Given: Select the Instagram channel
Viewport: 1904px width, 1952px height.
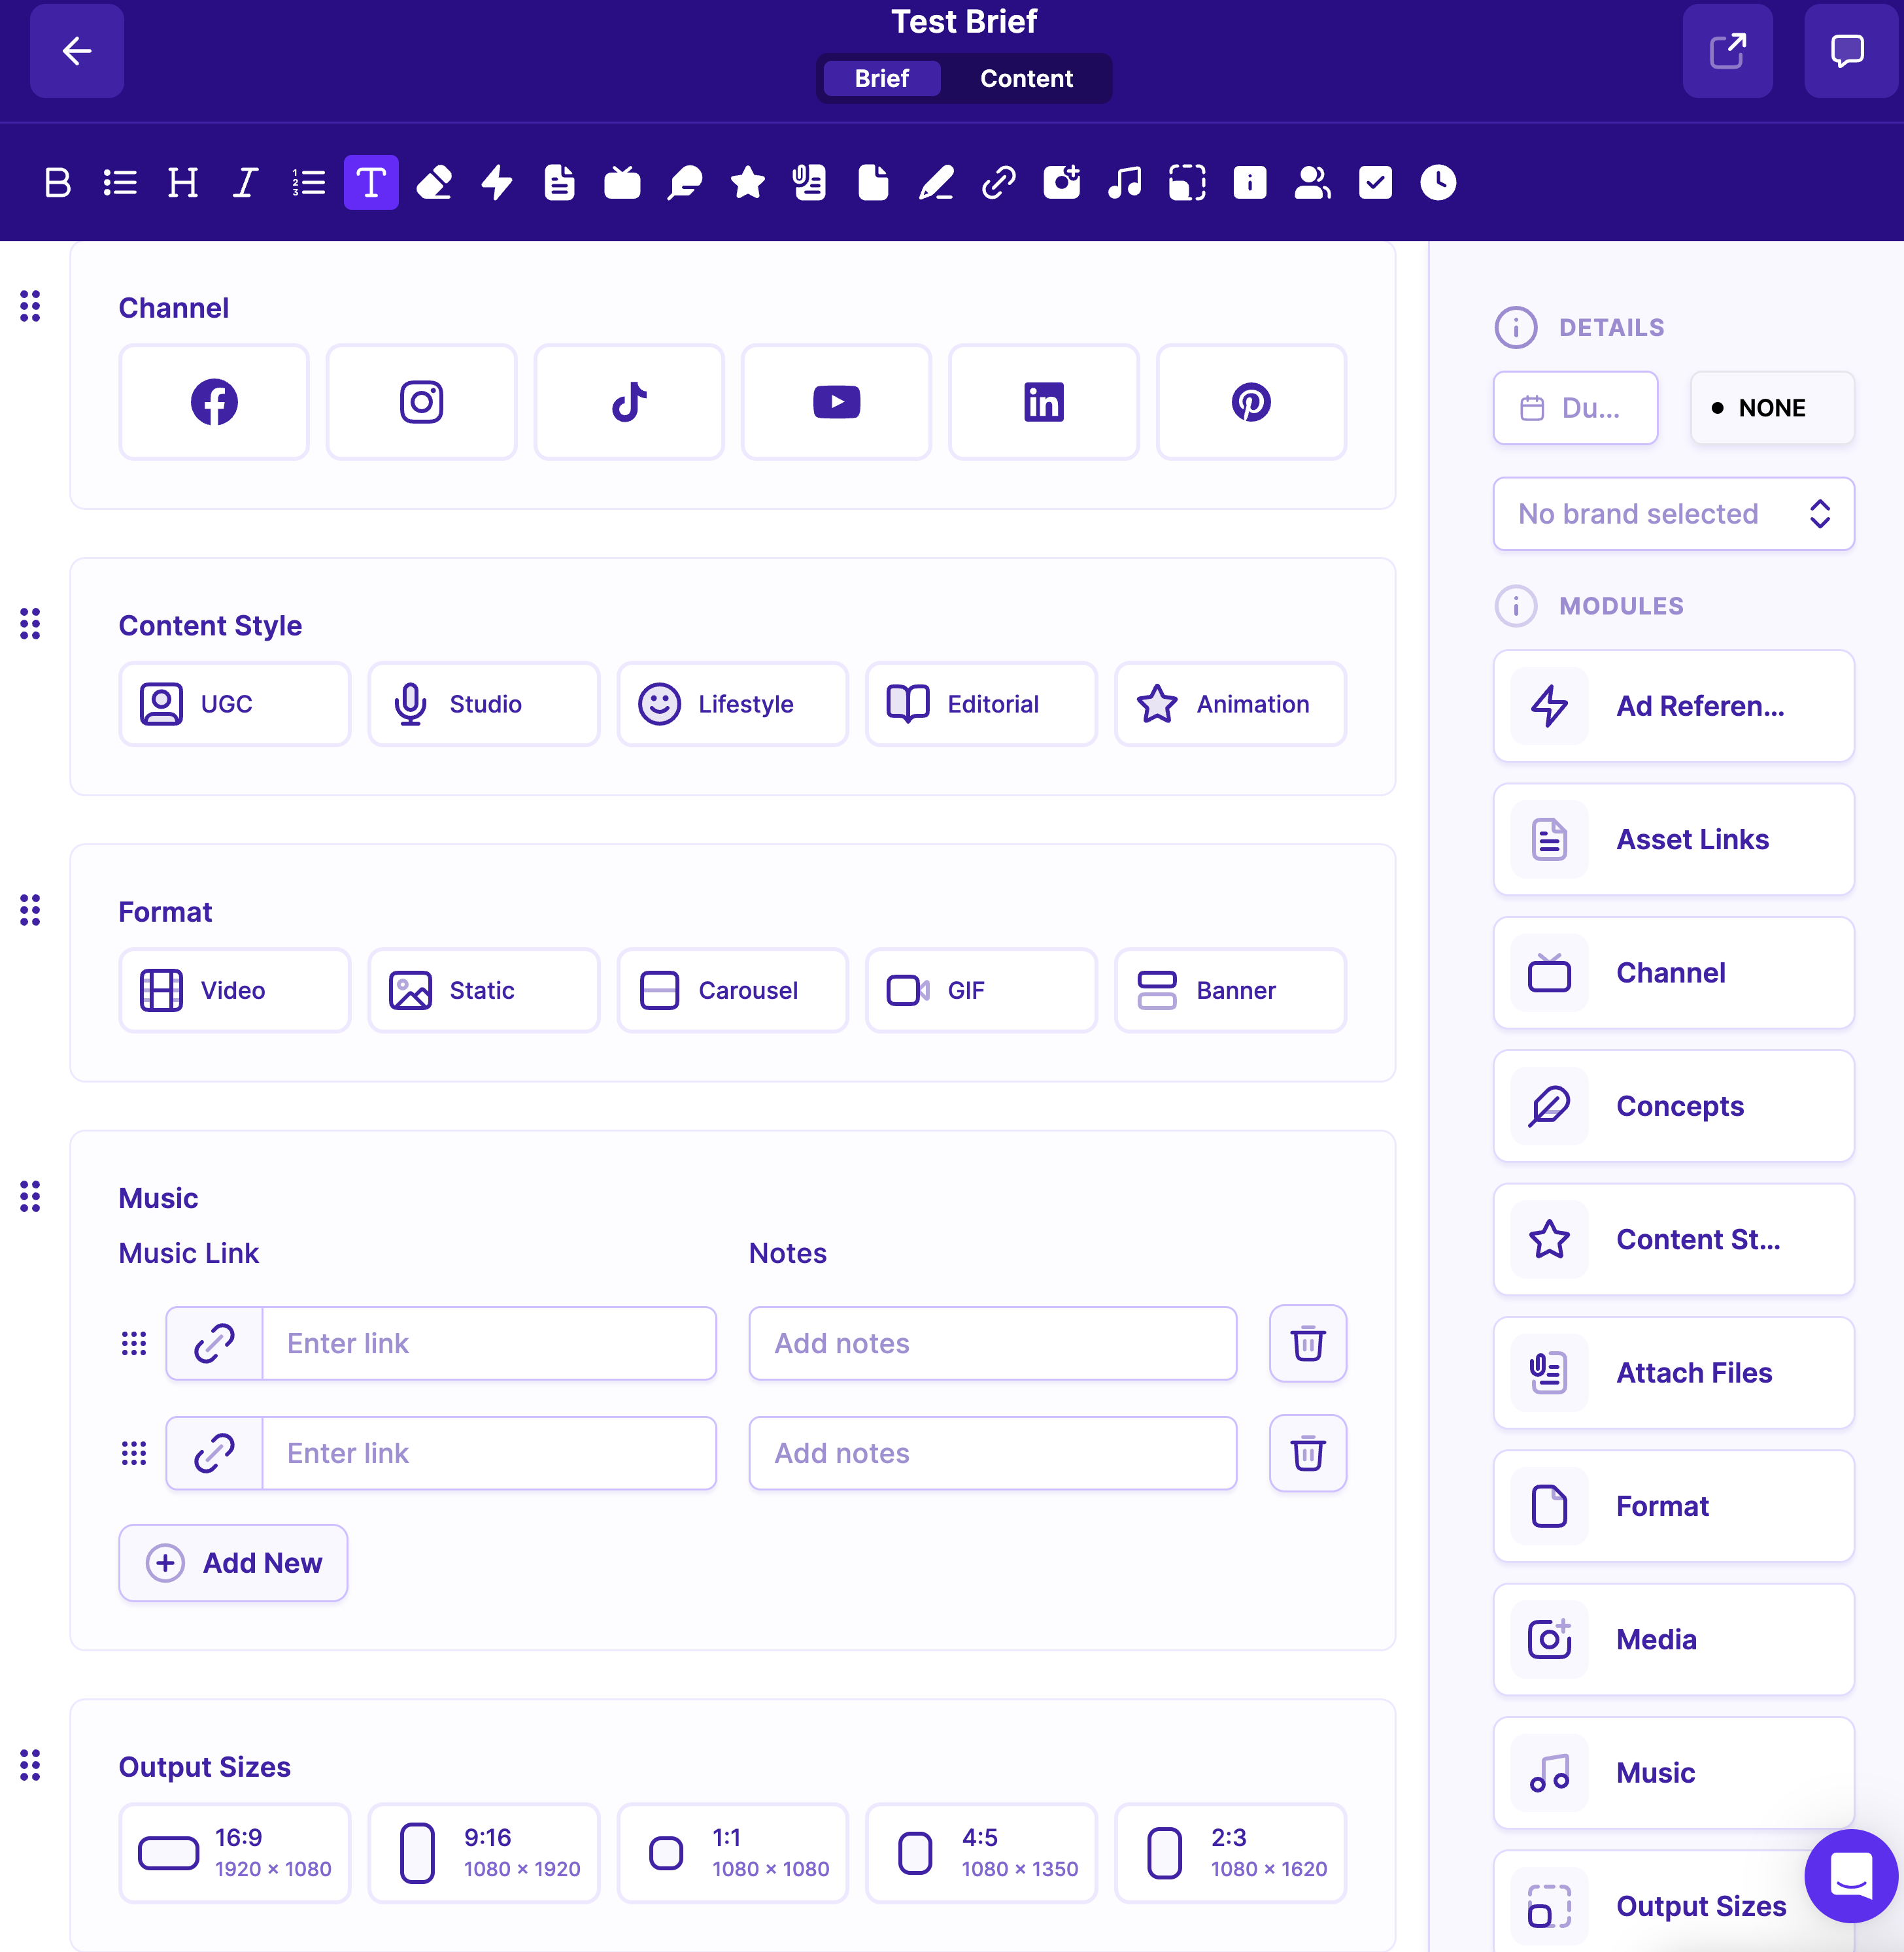Looking at the screenshot, I should 421,402.
